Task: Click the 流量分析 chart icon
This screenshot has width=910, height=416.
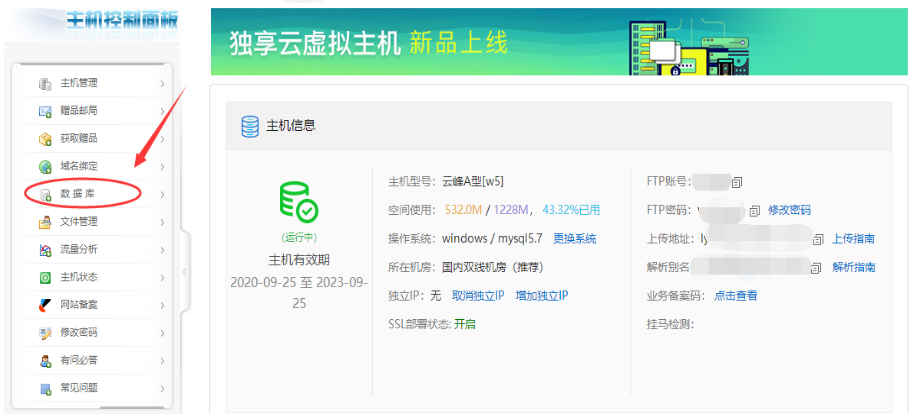Action: click(x=45, y=250)
